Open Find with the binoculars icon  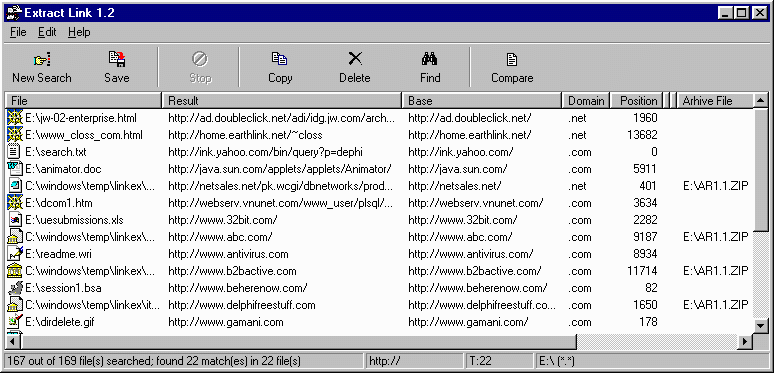(429, 59)
